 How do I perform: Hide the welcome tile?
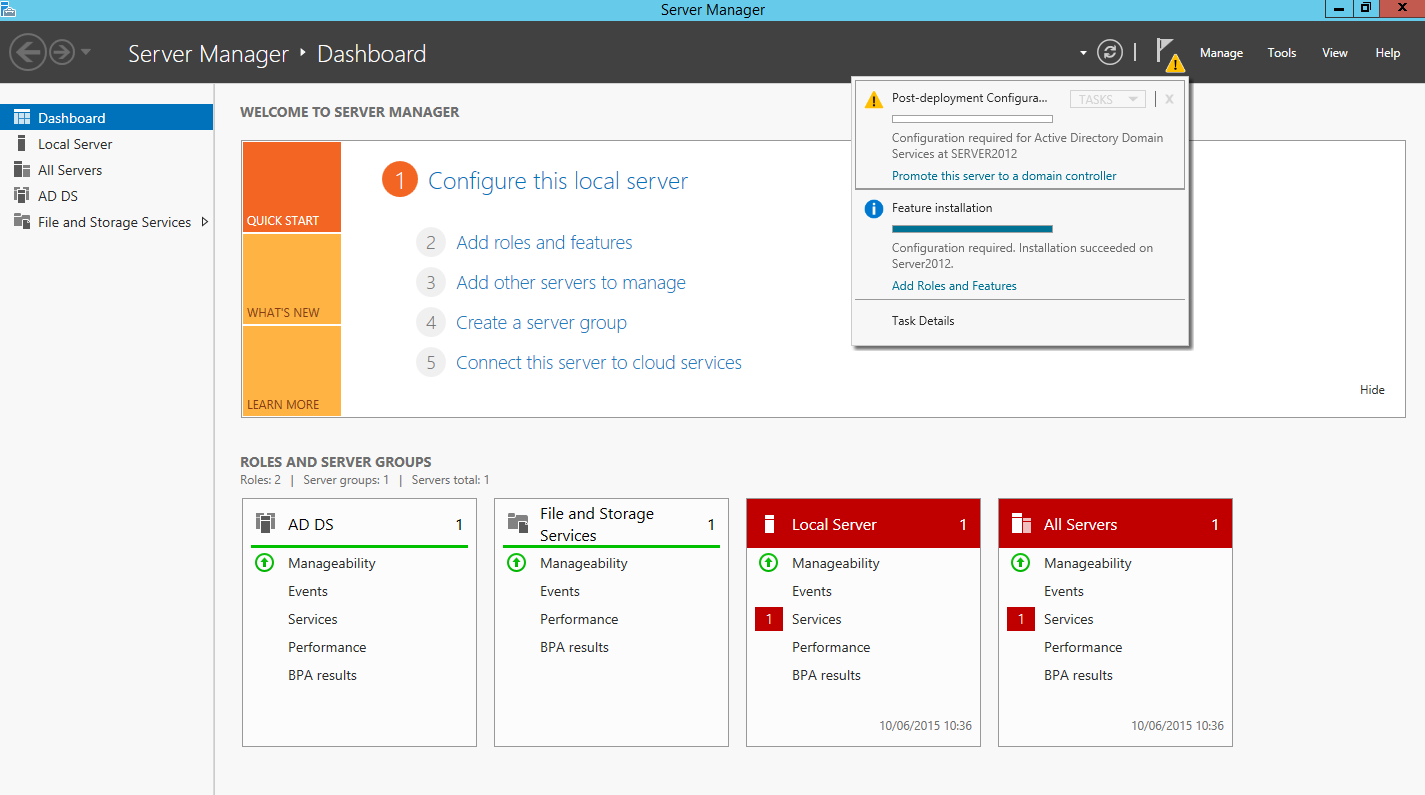click(x=1372, y=390)
